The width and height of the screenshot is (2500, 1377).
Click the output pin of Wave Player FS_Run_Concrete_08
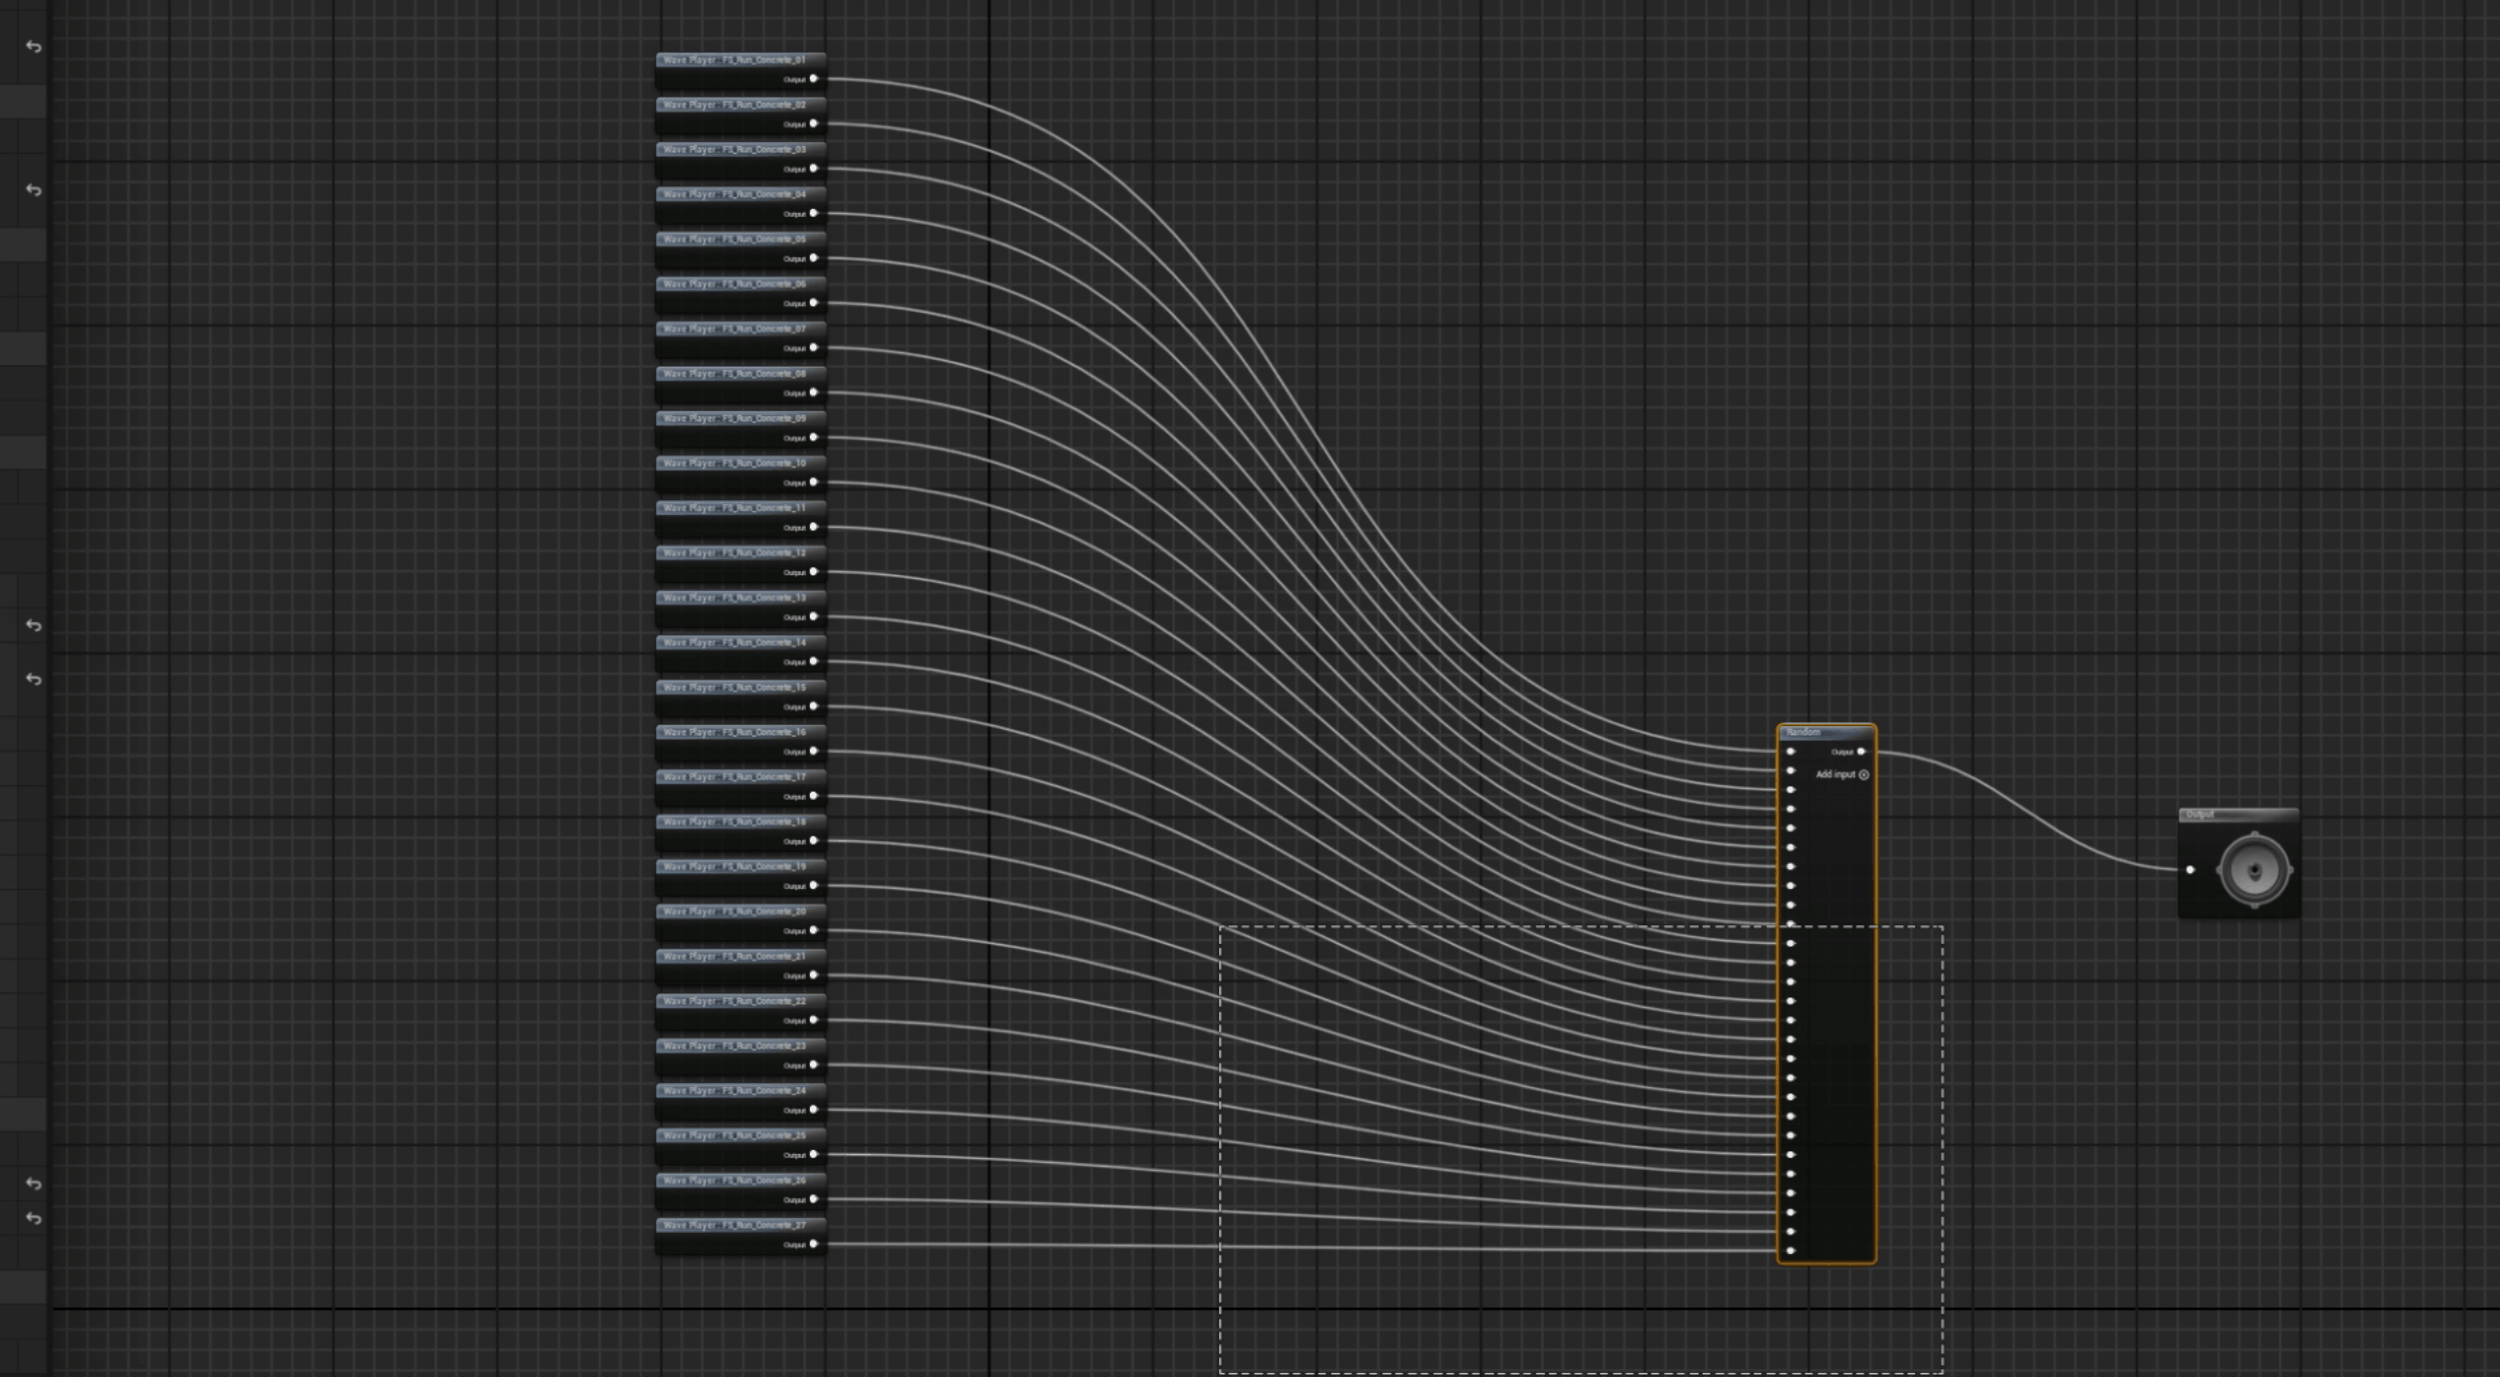coord(813,393)
